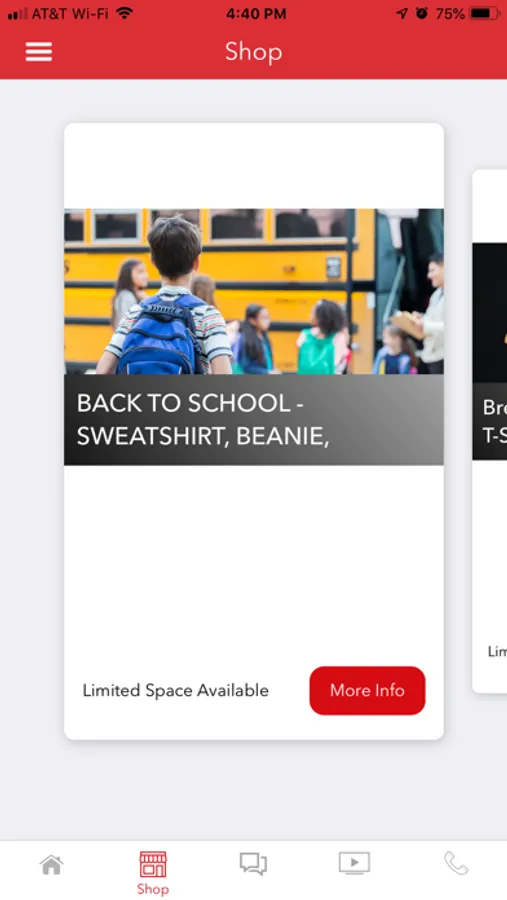Tap the 4:40 PM clock
Viewport: 507px width, 900px height.
click(256, 14)
